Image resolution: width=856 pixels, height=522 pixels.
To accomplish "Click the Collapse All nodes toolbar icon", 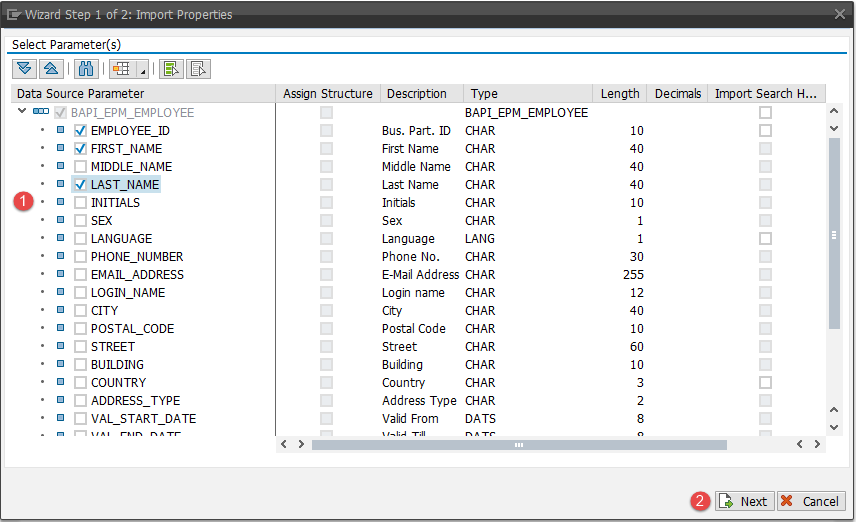I will pos(49,69).
